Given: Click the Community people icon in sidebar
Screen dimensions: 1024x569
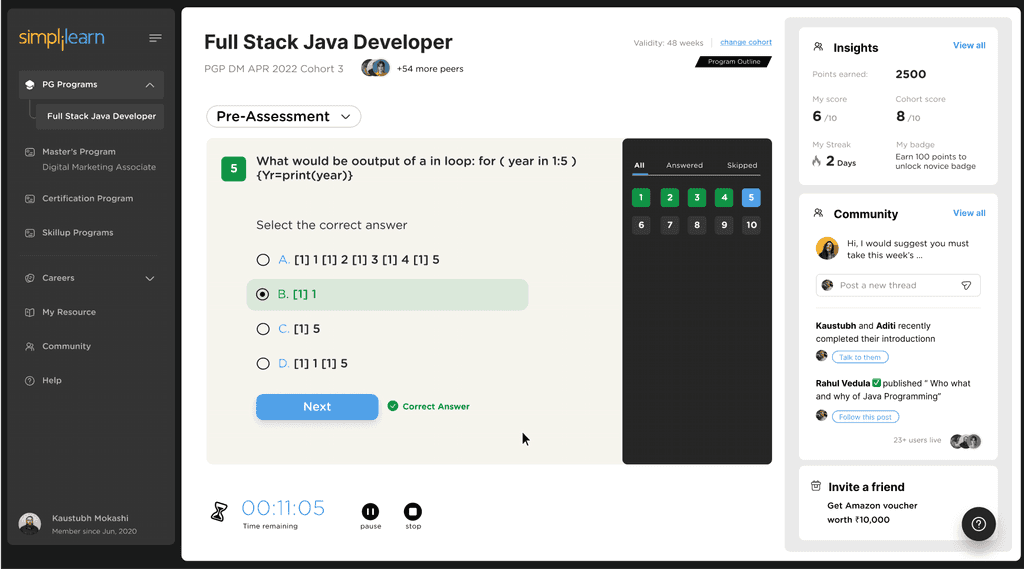Looking at the screenshot, I should point(29,346).
